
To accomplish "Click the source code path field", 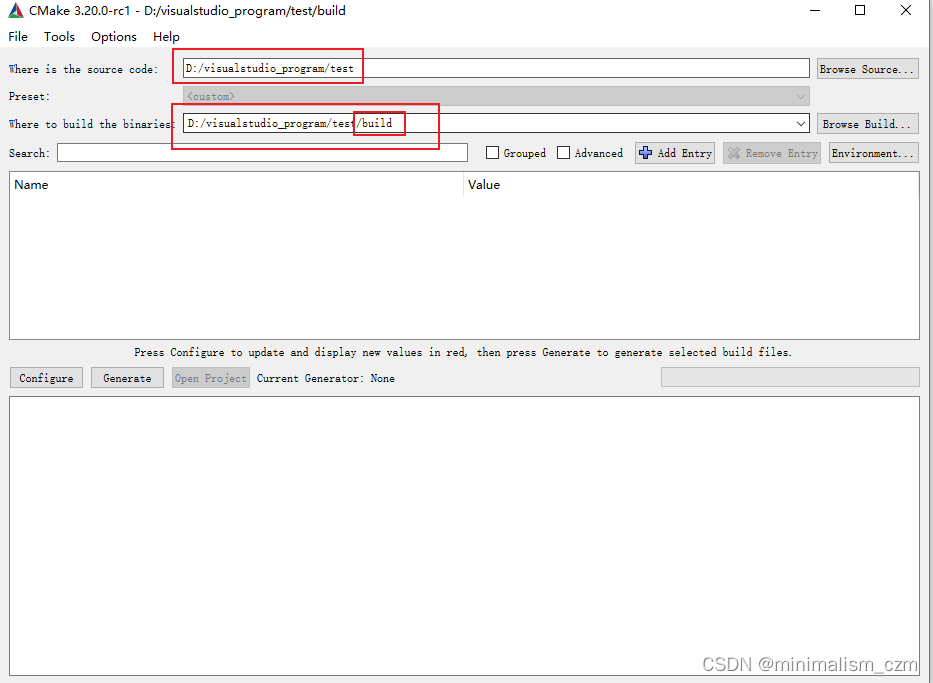I will pos(496,68).
